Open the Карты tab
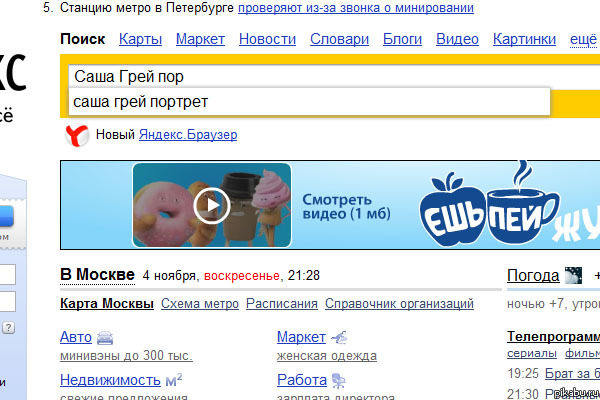This screenshot has height=400, width=600. (x=140, y=39)
